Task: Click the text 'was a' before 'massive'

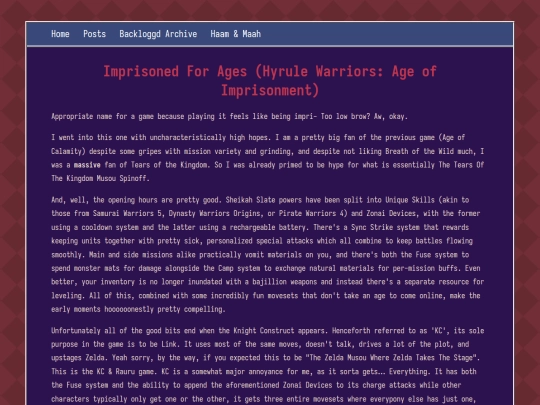Action: tap(61, 165)
